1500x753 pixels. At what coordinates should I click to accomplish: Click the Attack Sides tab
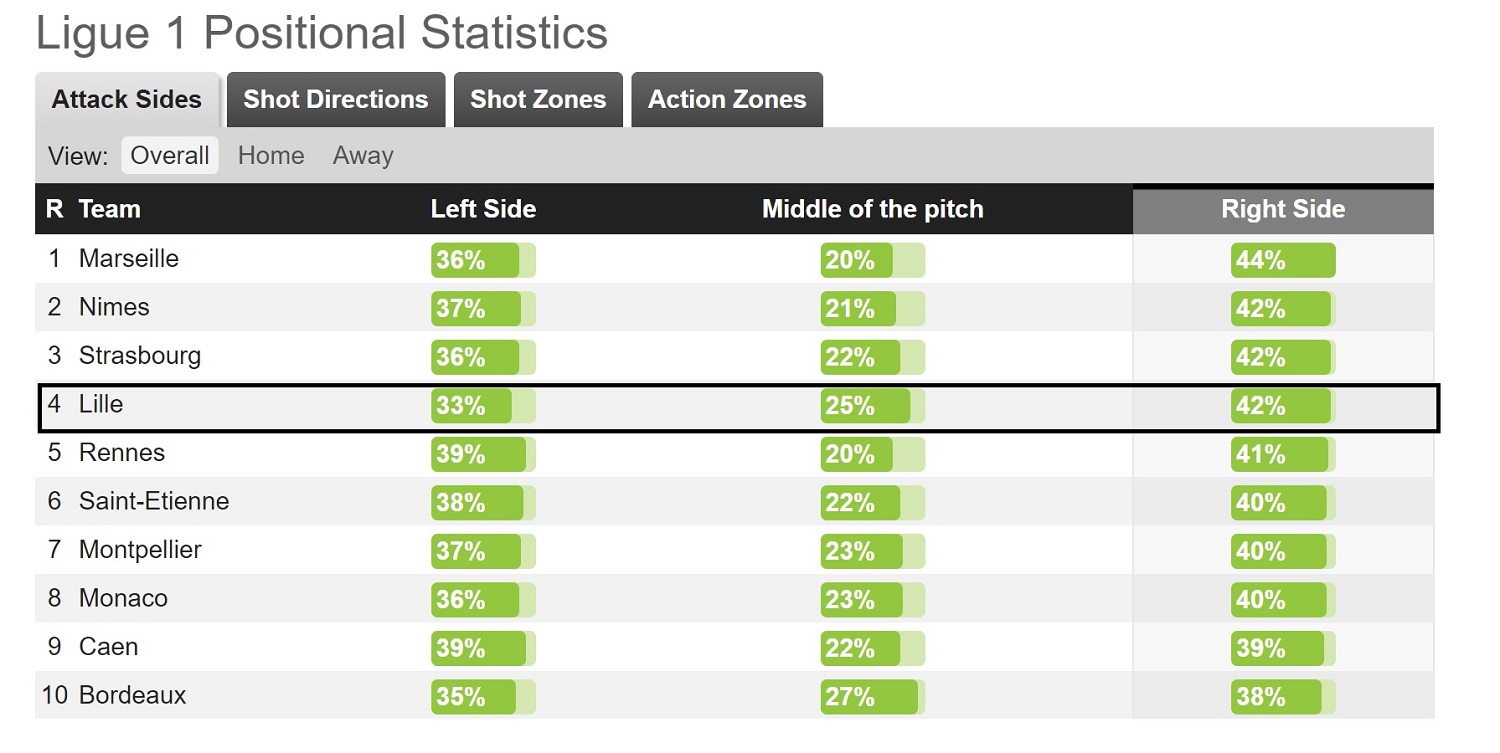[127, 100]
